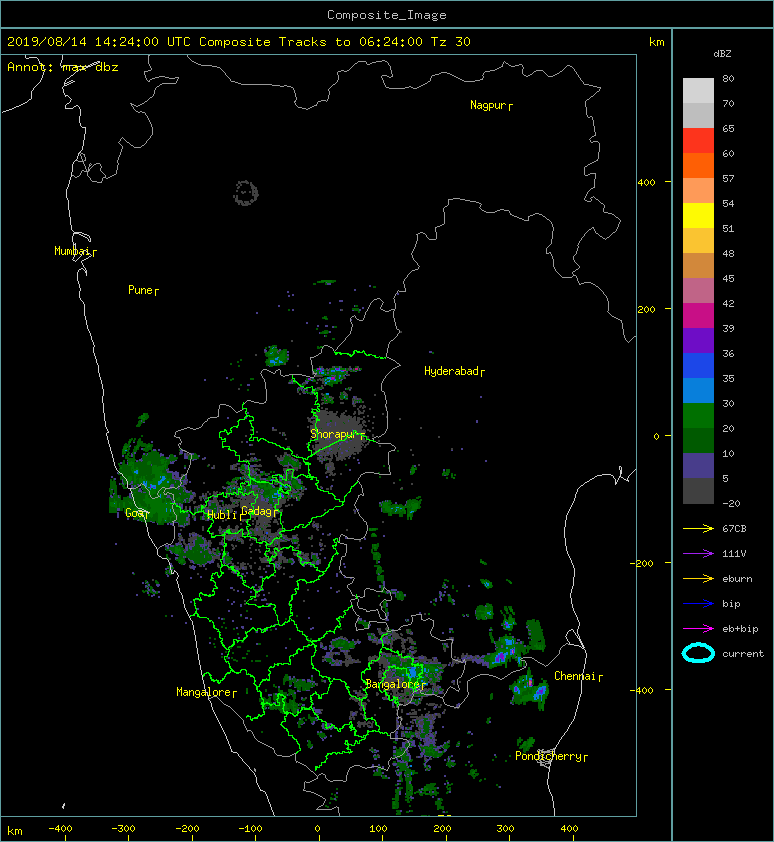774x842 pixels.
Task: Click the Hubli city label
Action: click(225, 515)
